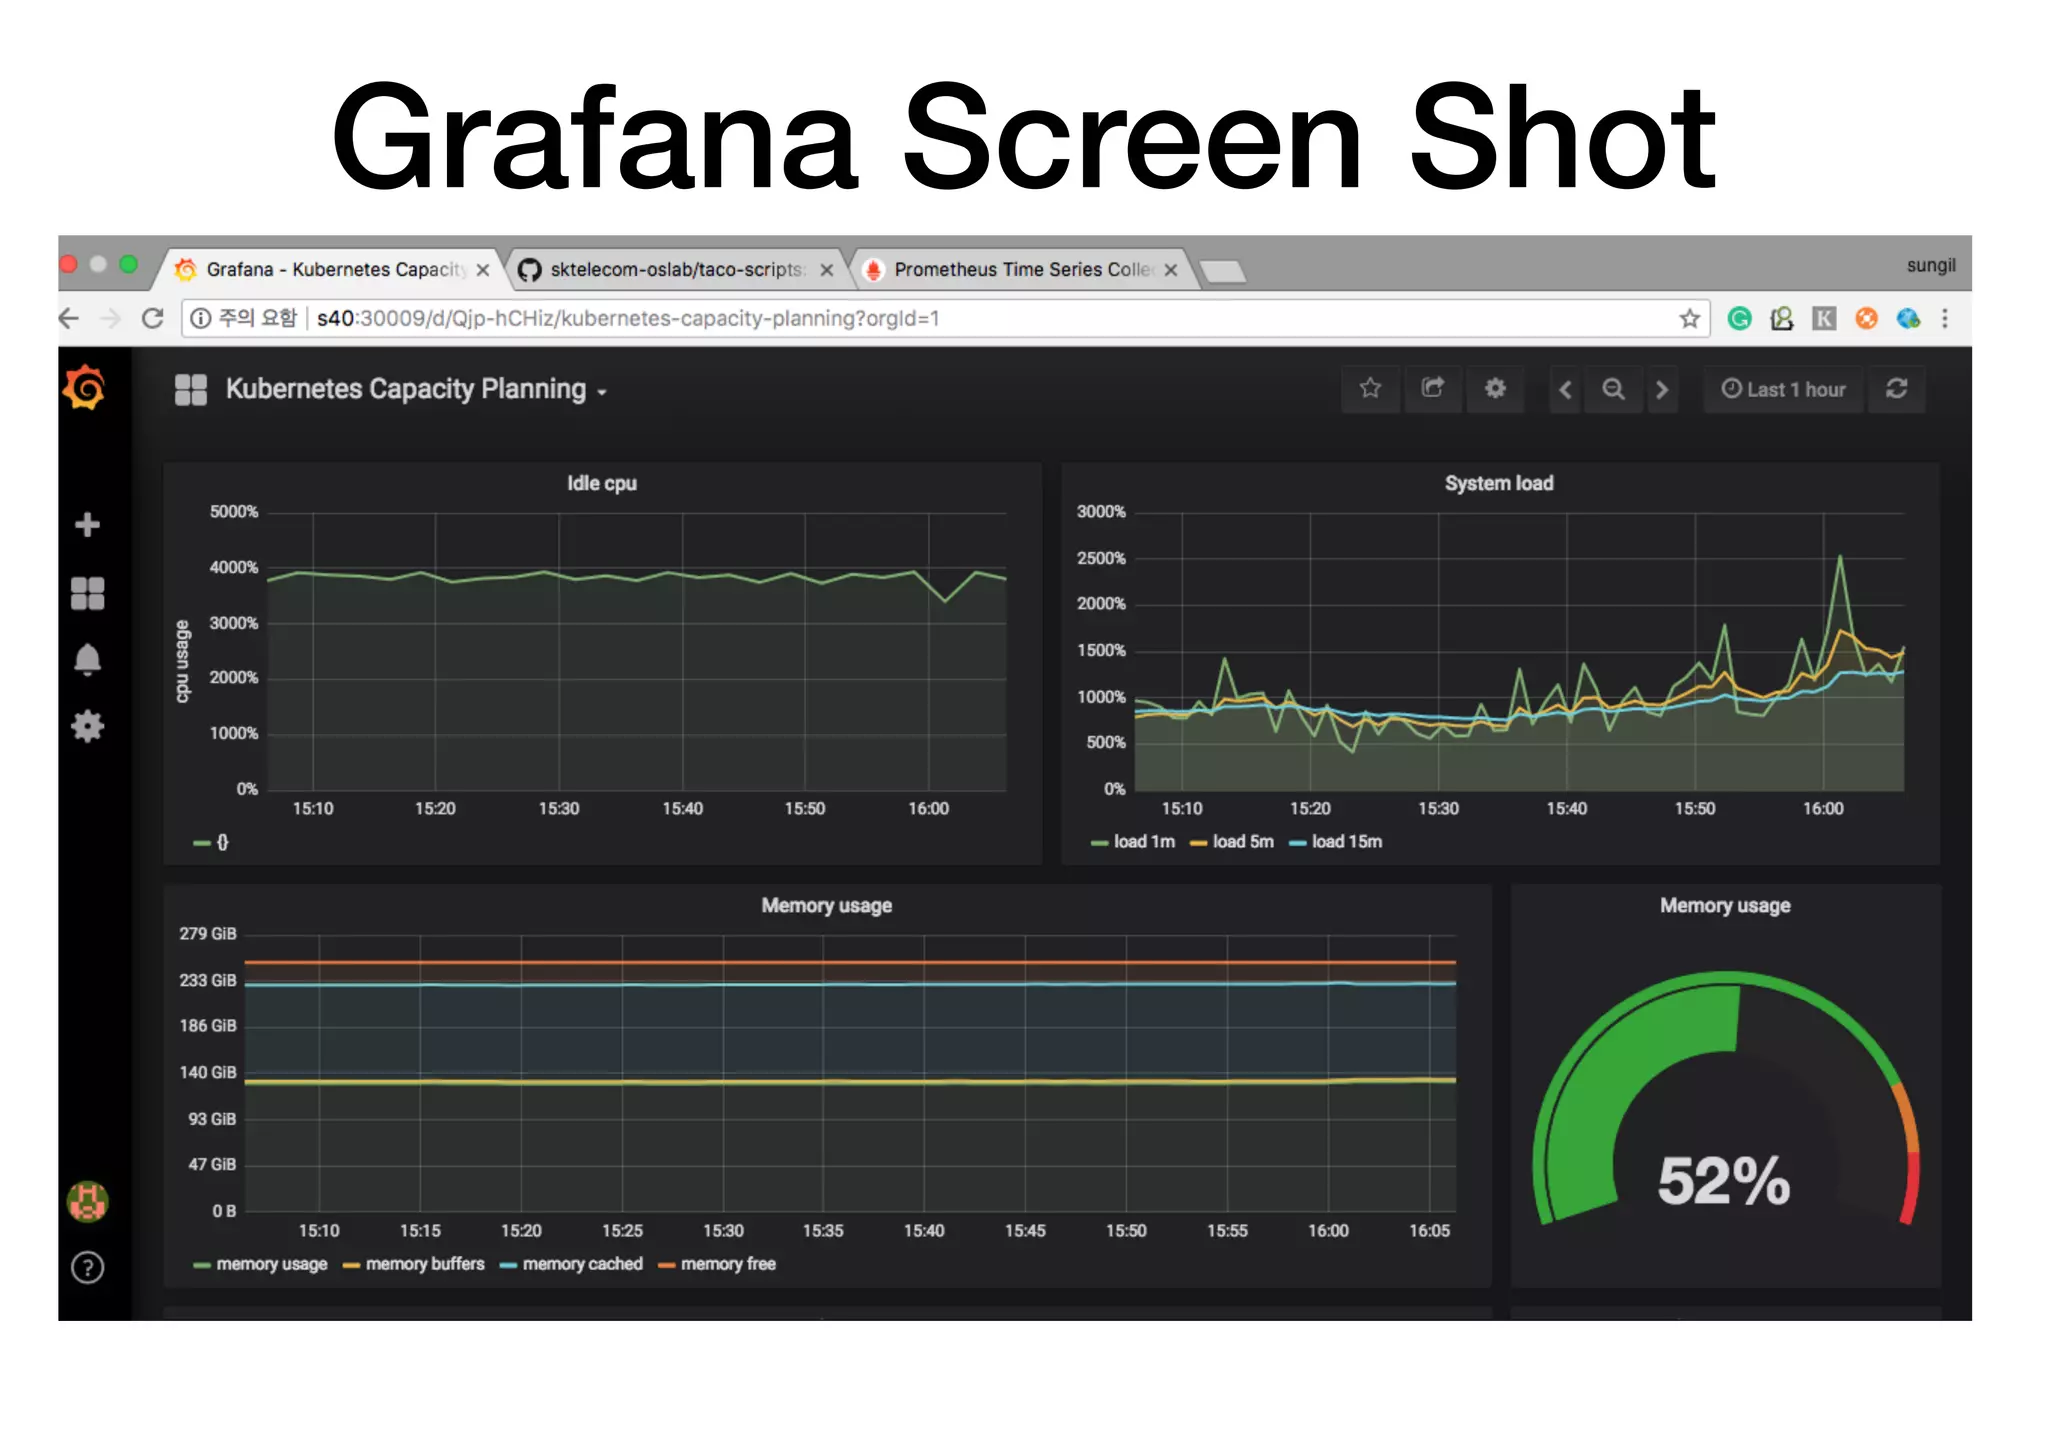Open the Alerting bell icon
The height and width of the screenshot is (1447, 2048).
pyautogui.click(x=87, y=659)
